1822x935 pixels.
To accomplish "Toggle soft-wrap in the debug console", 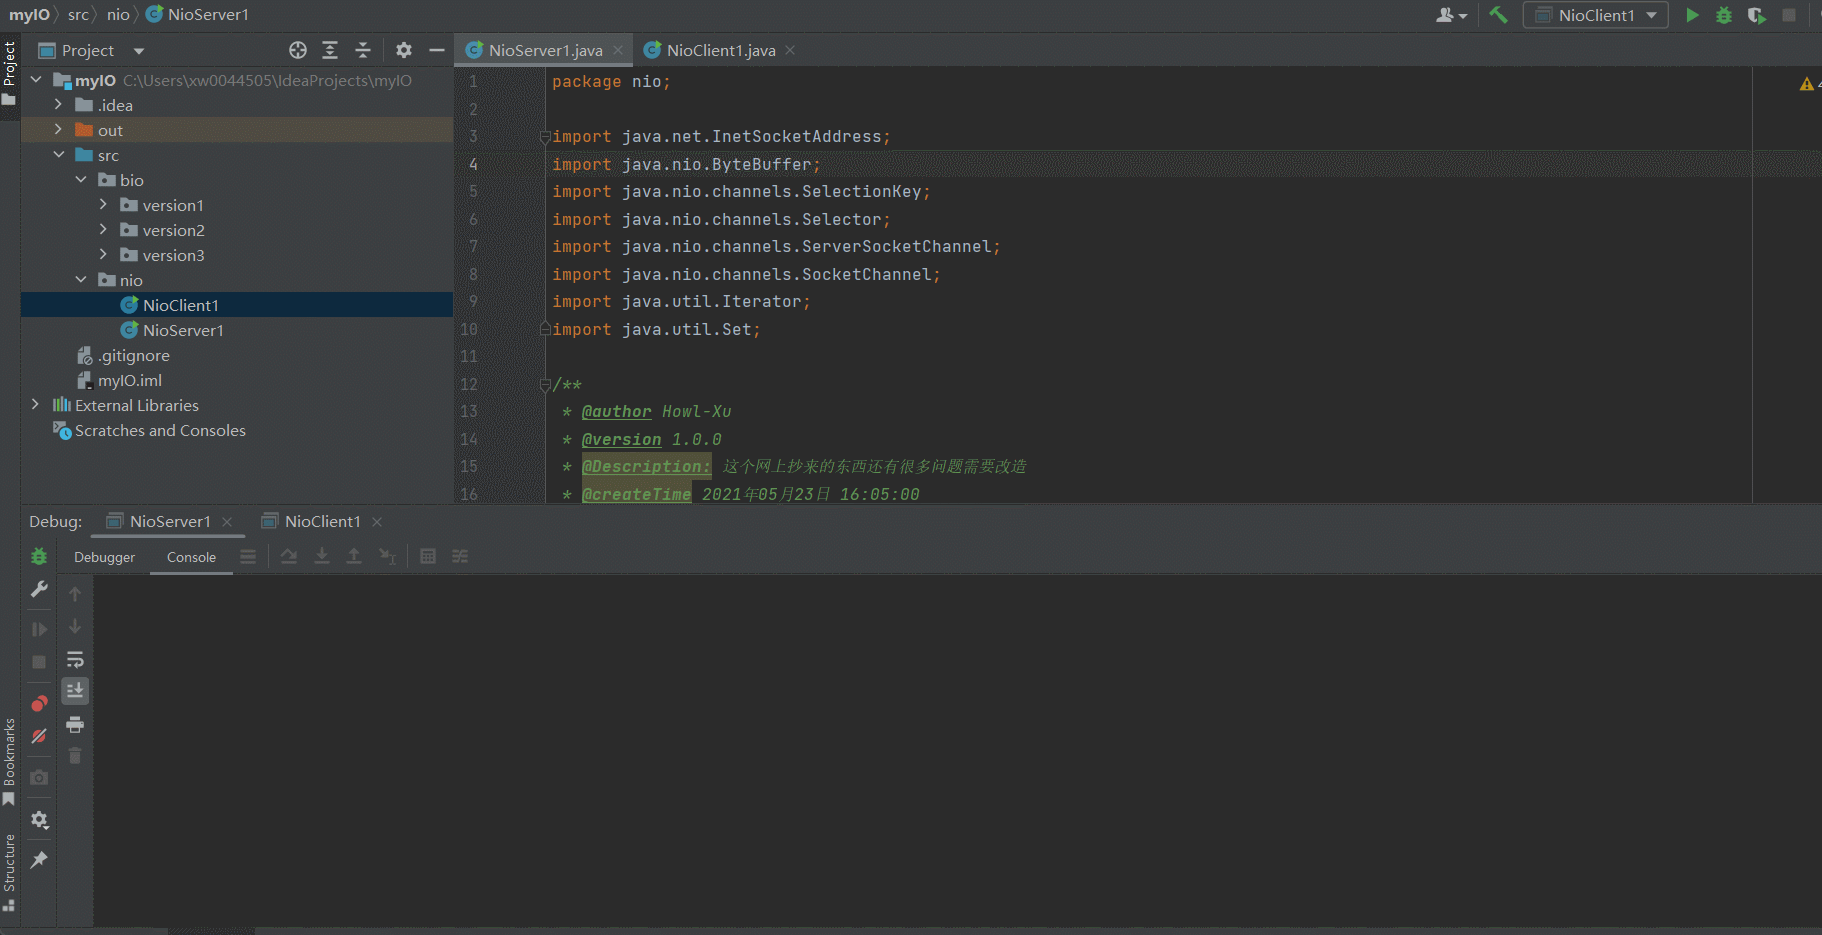I will 75,659.
